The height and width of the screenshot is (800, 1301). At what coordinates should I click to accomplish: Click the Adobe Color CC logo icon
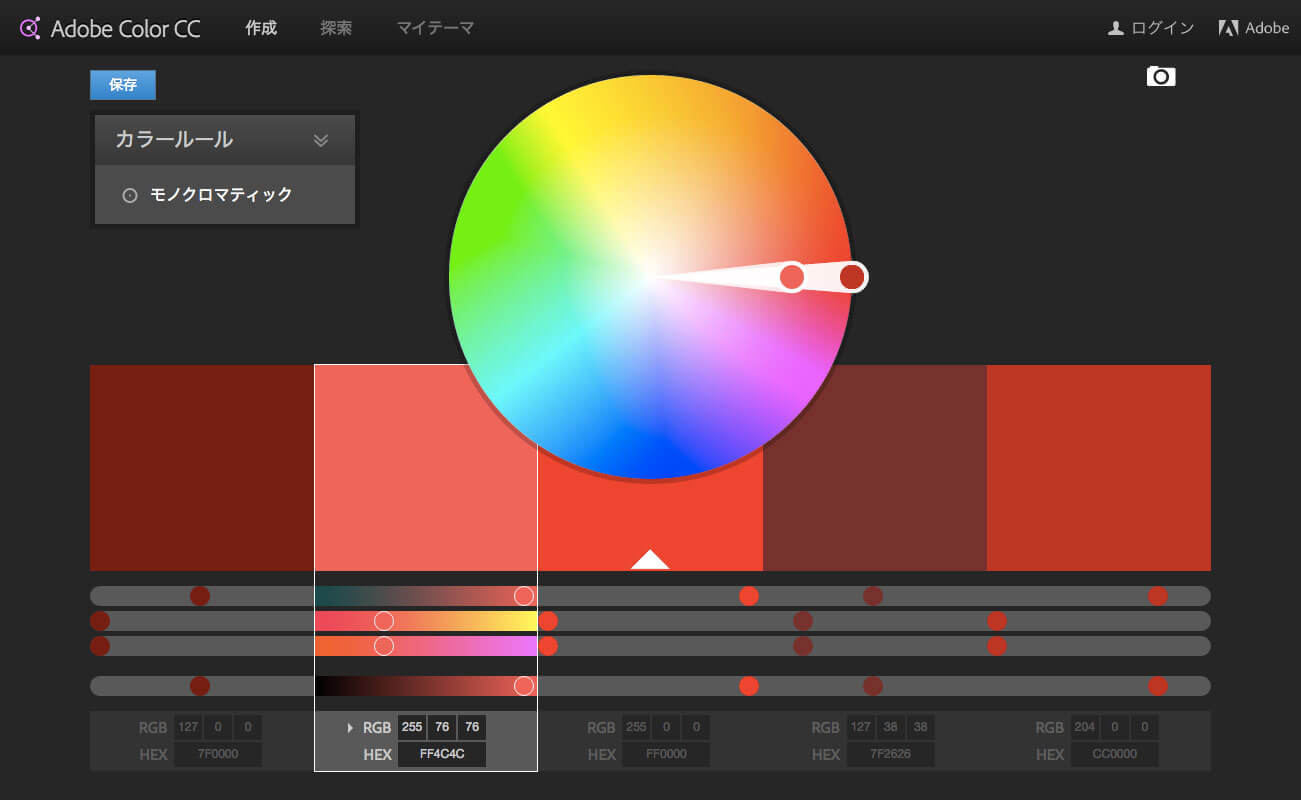coord(30,28)
